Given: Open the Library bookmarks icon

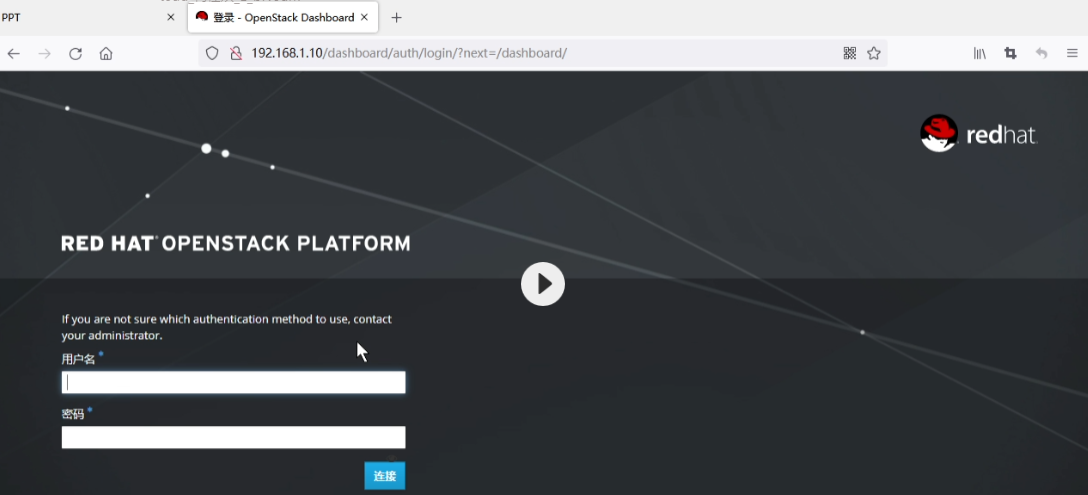Looking at the screenshot, I should pyautogui.click(x=979, y=53).
